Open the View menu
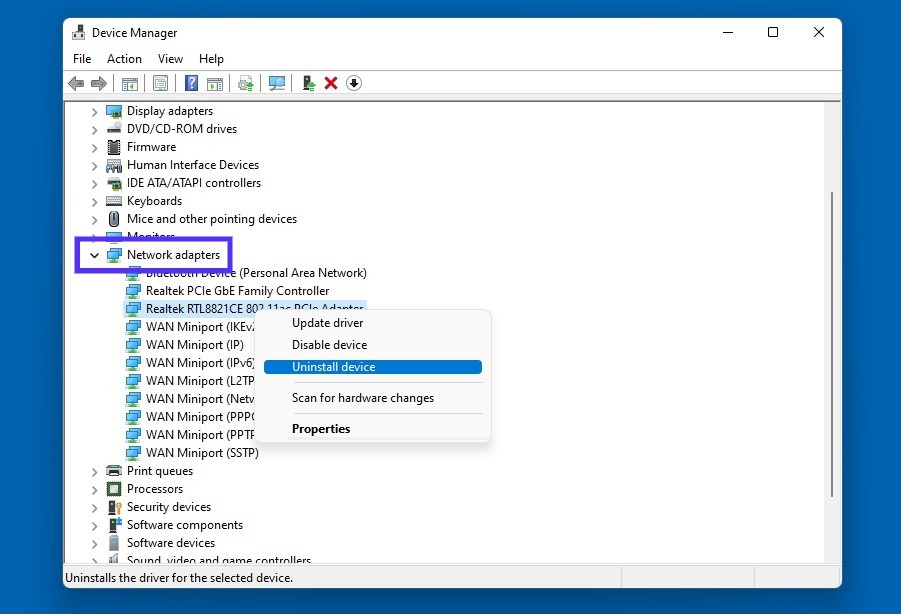This screenshot has height=614, width=901. pos(170,59)
